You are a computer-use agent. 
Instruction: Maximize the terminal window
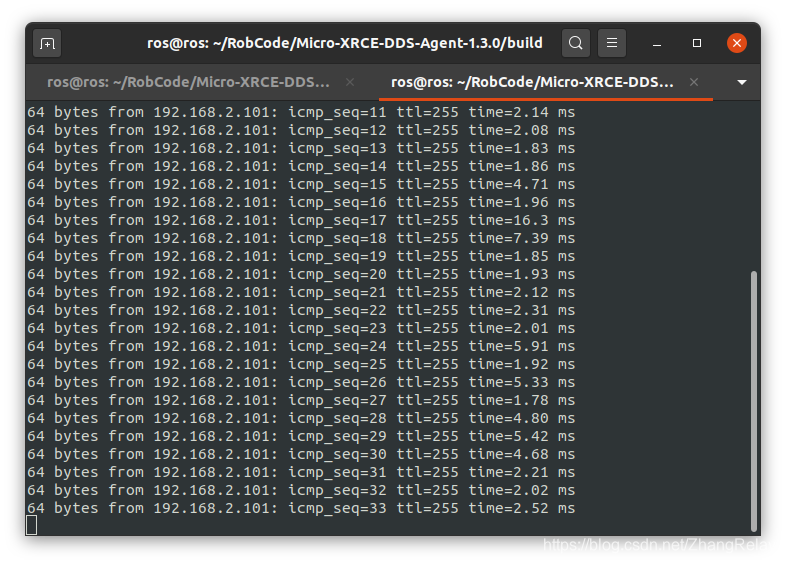pos(697,43)
